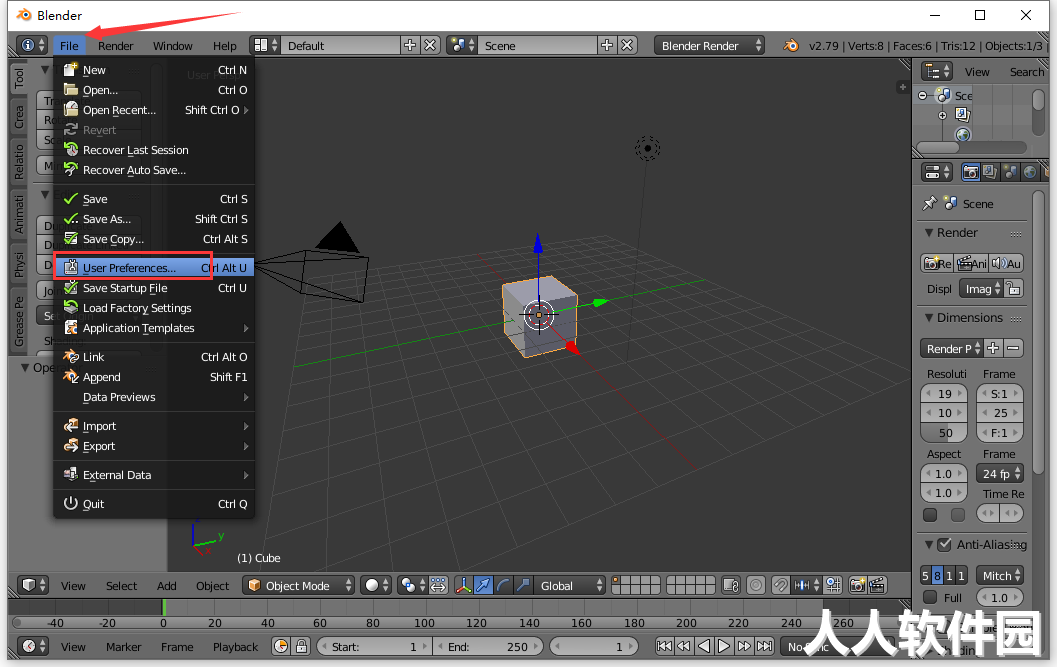The image size is (1057, 667).
Task: Select the rotate manipulator arc icon
Action: [503, 585]
